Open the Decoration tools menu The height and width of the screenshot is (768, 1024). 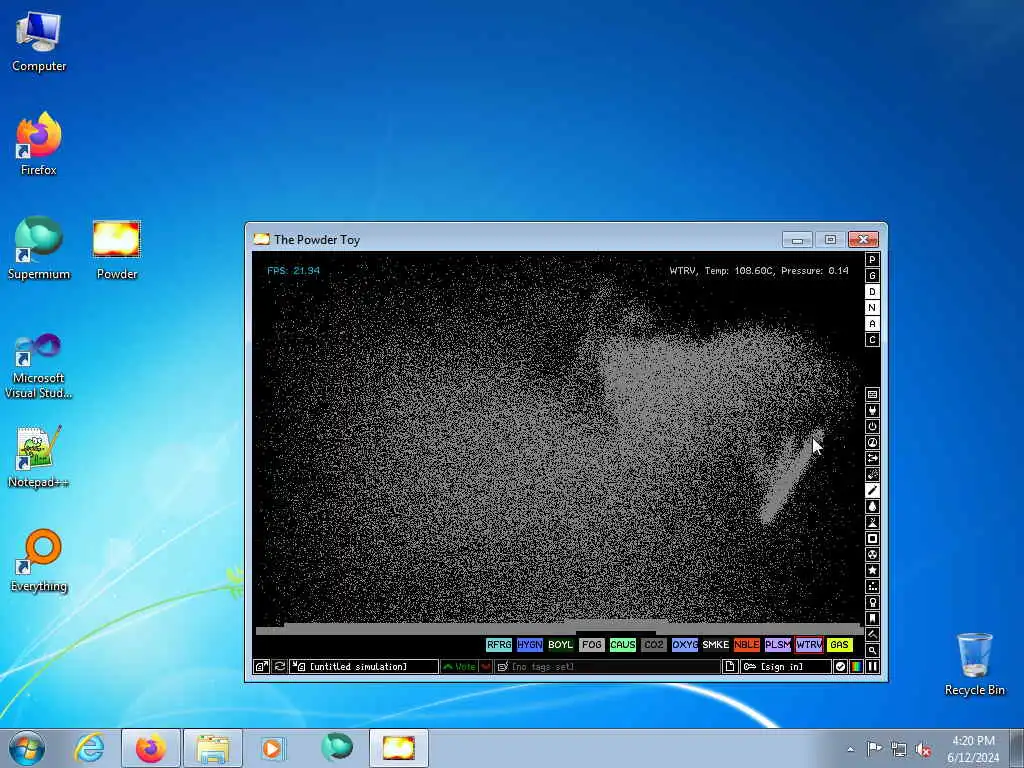coord(872,634)
